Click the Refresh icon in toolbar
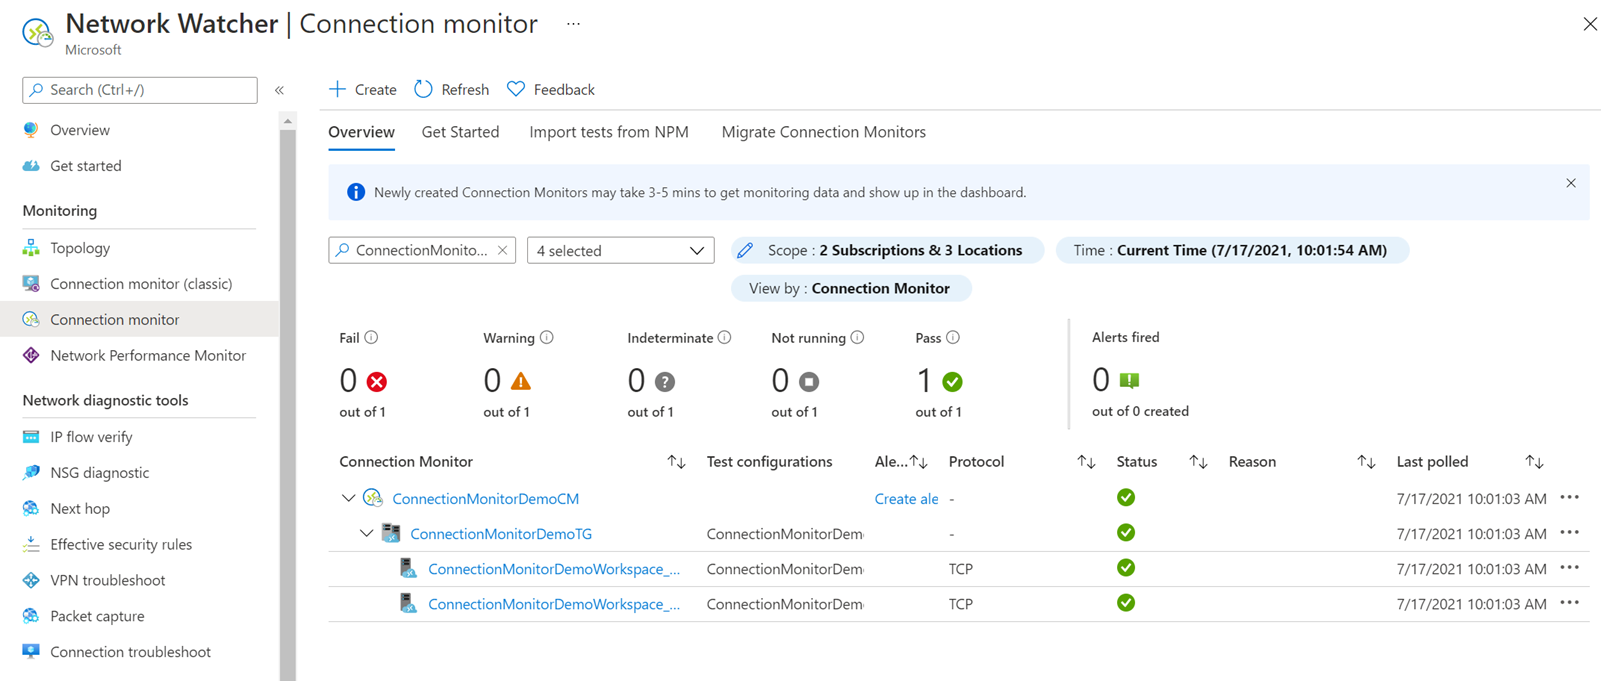Viewport: 1601px width, 681px height. (424, 89)
